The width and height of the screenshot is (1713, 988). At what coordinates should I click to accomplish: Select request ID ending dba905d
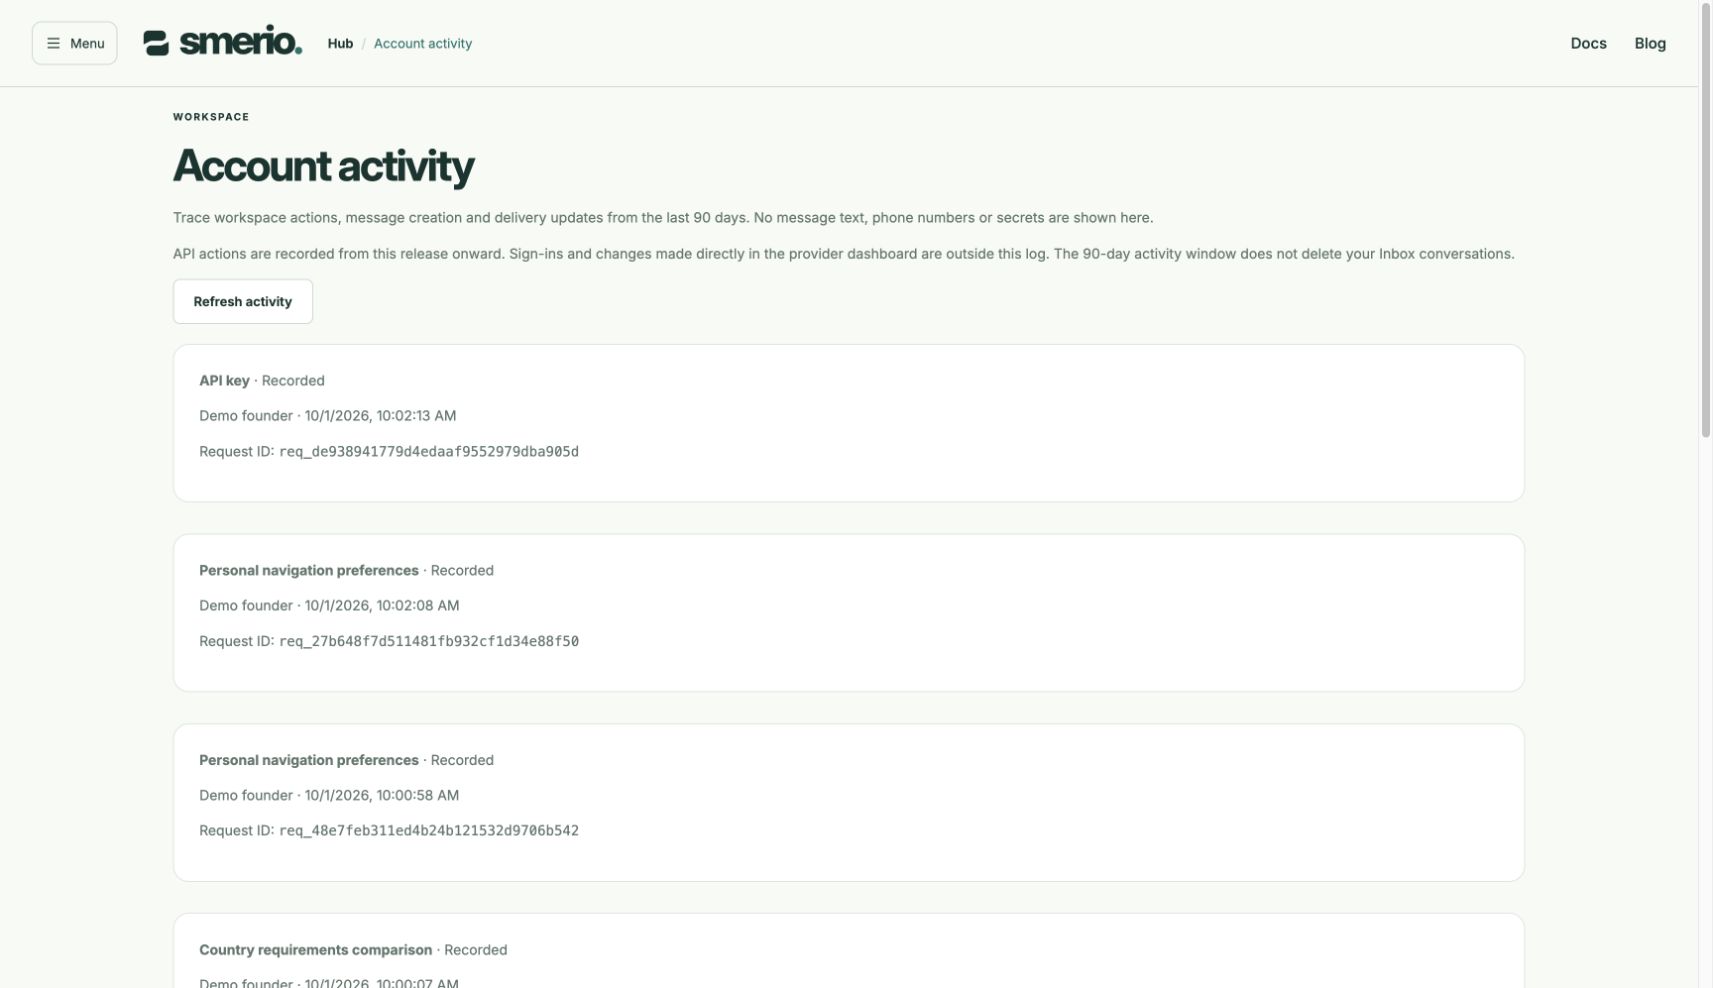coord(429,451)
